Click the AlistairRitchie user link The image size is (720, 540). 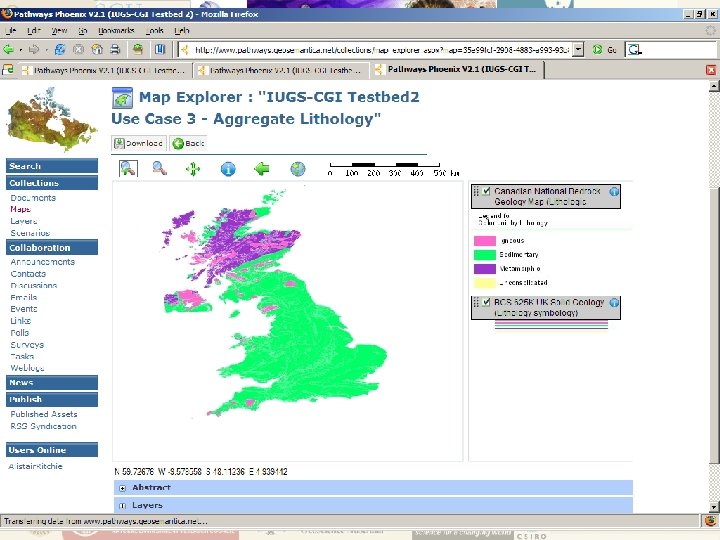tap(35, 466)
